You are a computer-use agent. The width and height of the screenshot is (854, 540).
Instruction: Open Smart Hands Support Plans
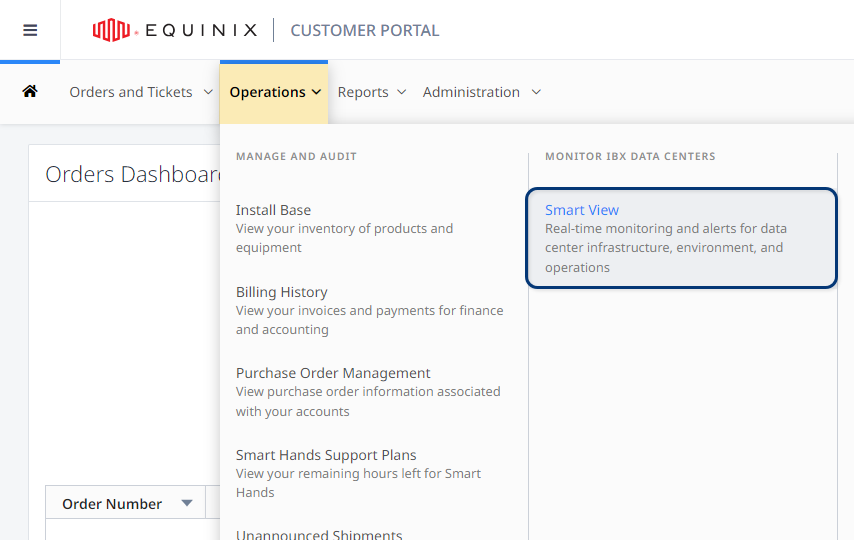326,454
